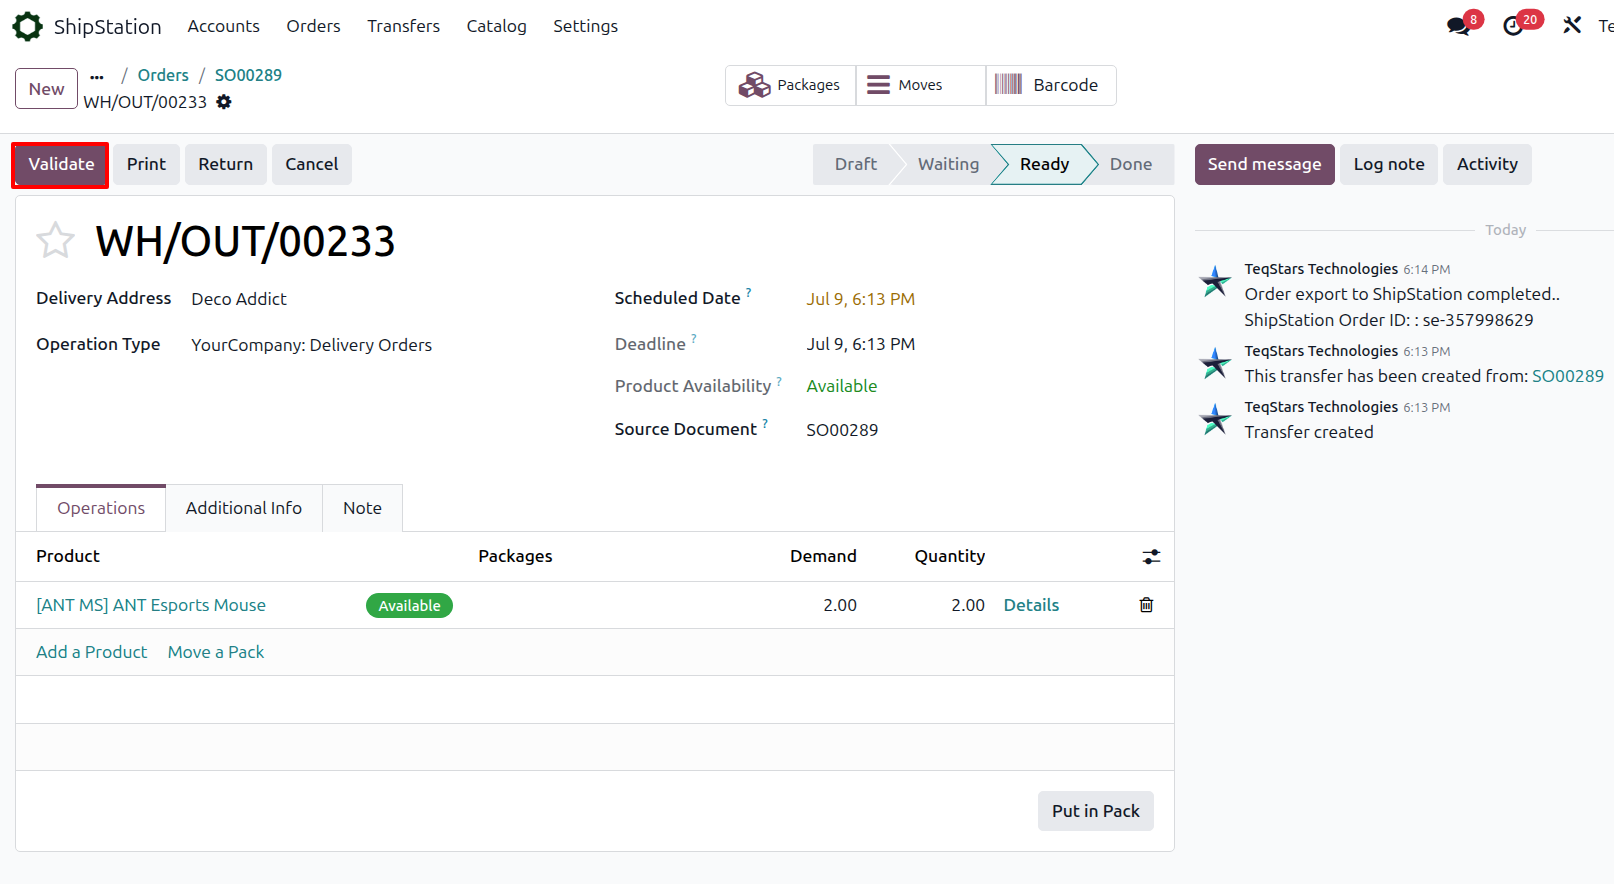This screenshot has height=884, width=1614.
Task: Click the Source Document help question mark
Action: (765, 423)
